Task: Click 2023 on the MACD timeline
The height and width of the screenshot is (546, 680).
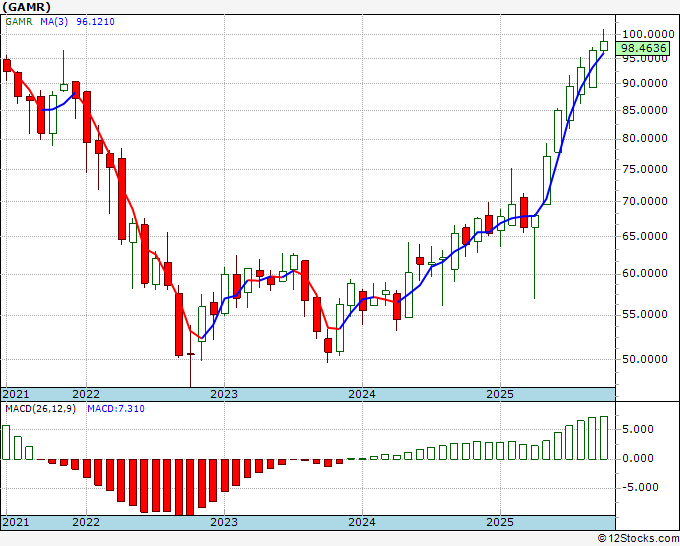Action: coord(224,522)
